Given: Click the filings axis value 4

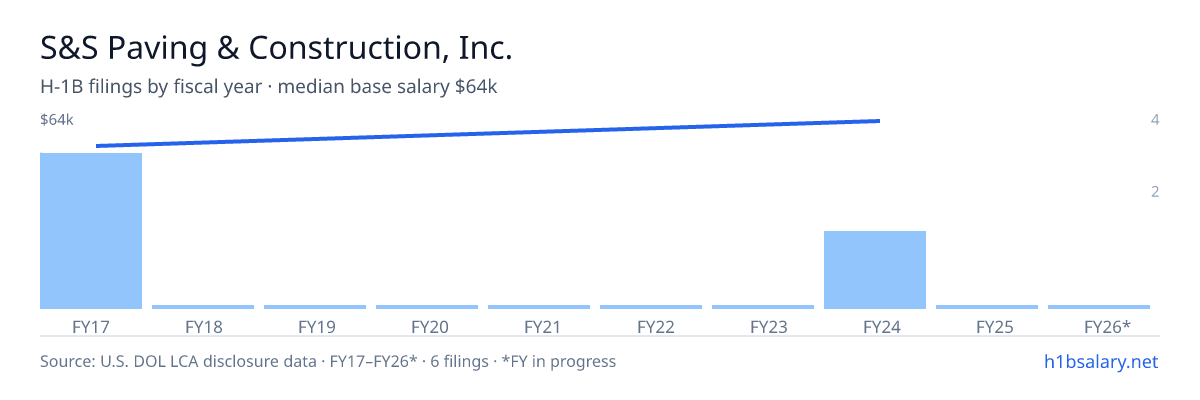Looking at the screenshot, I should point(1155,120).
